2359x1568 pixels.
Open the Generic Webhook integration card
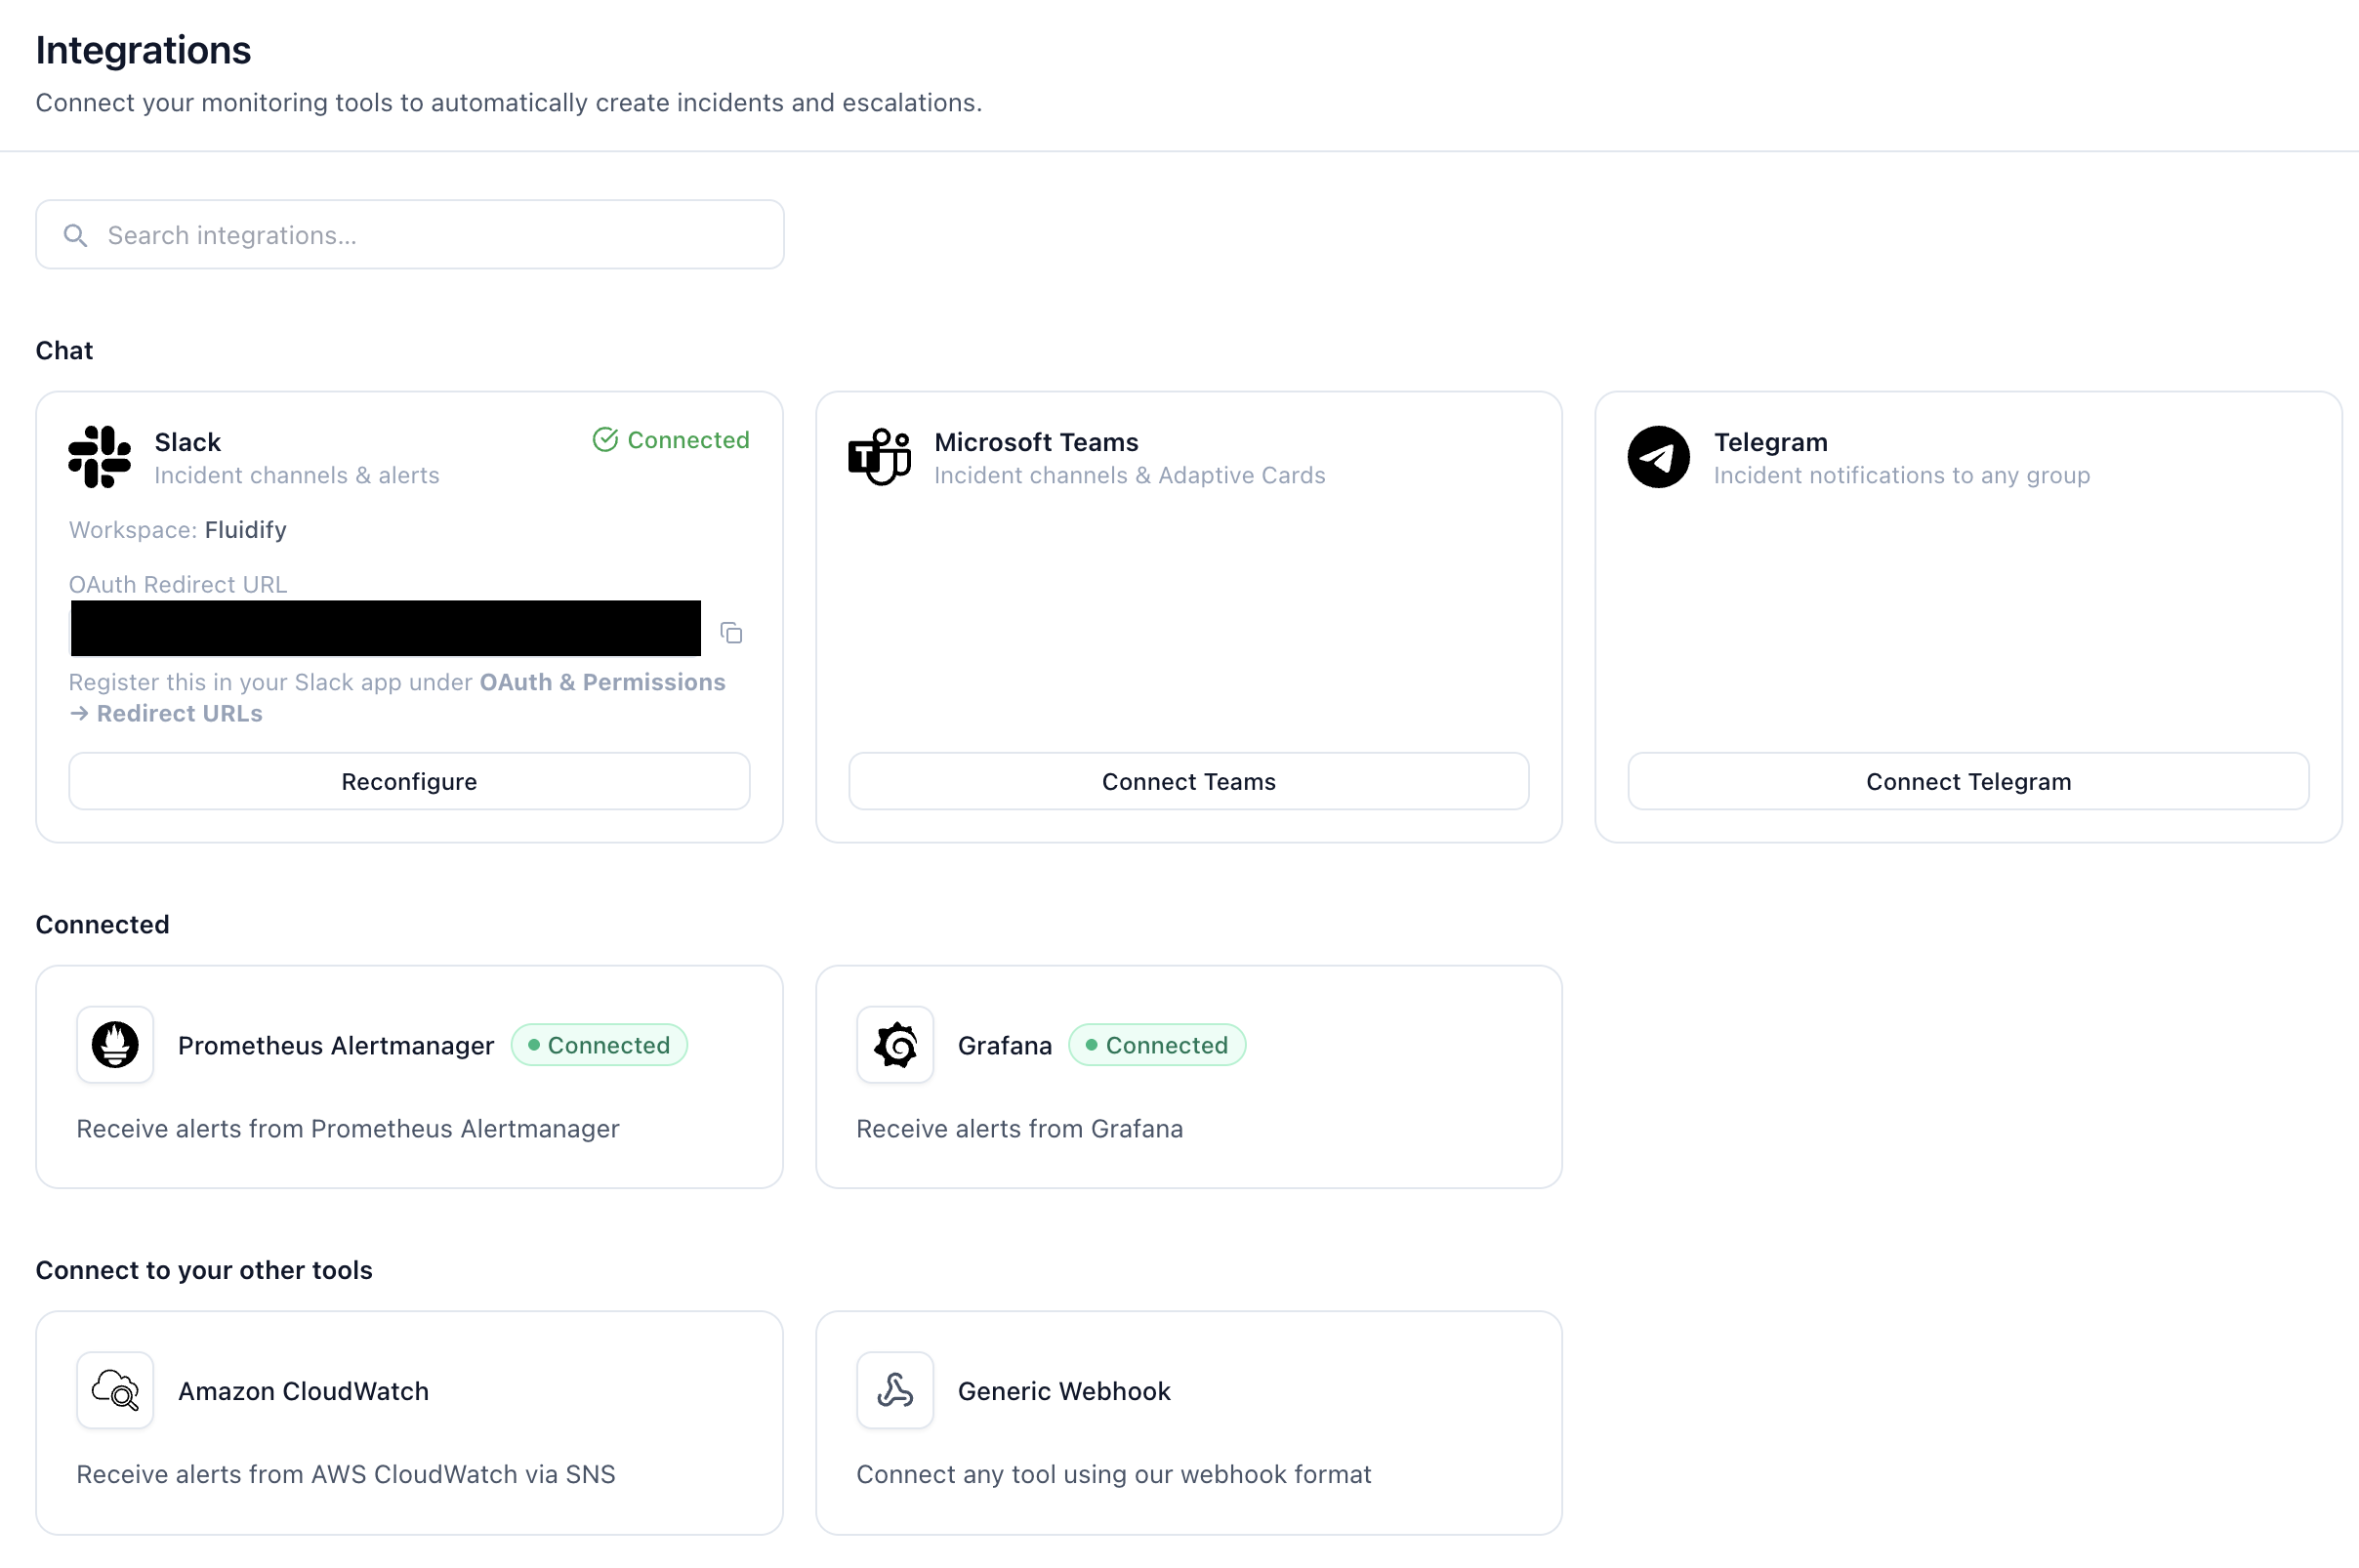pos(1189,1423)
